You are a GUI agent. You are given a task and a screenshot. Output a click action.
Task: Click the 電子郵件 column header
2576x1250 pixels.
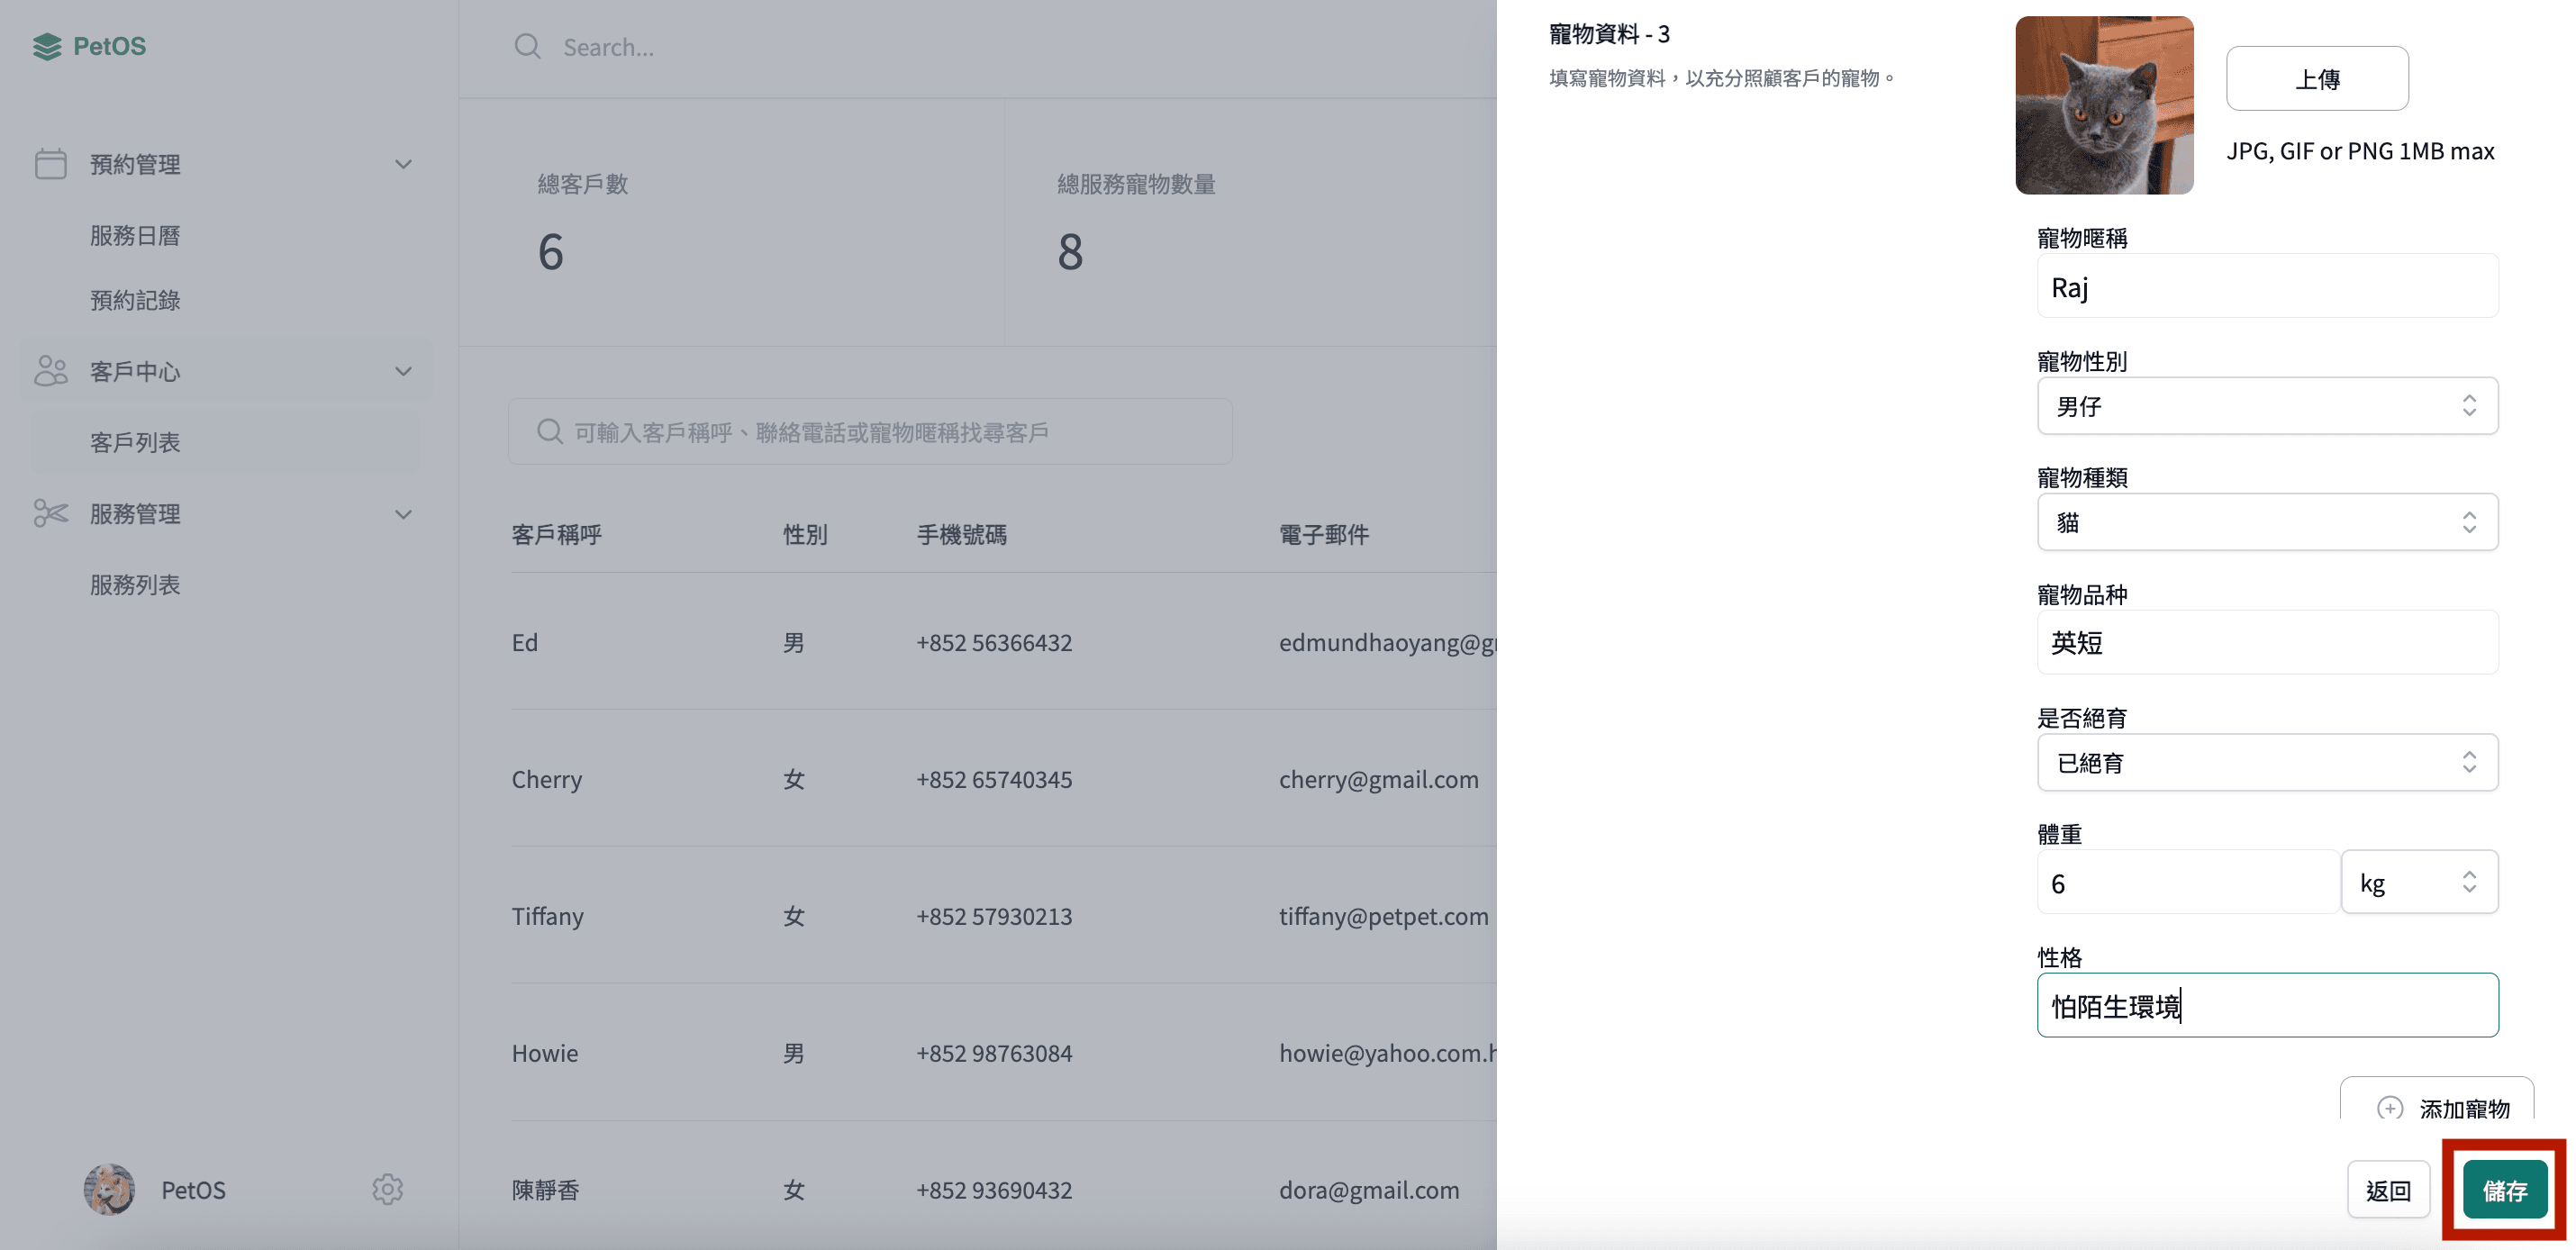(1324, 535)
